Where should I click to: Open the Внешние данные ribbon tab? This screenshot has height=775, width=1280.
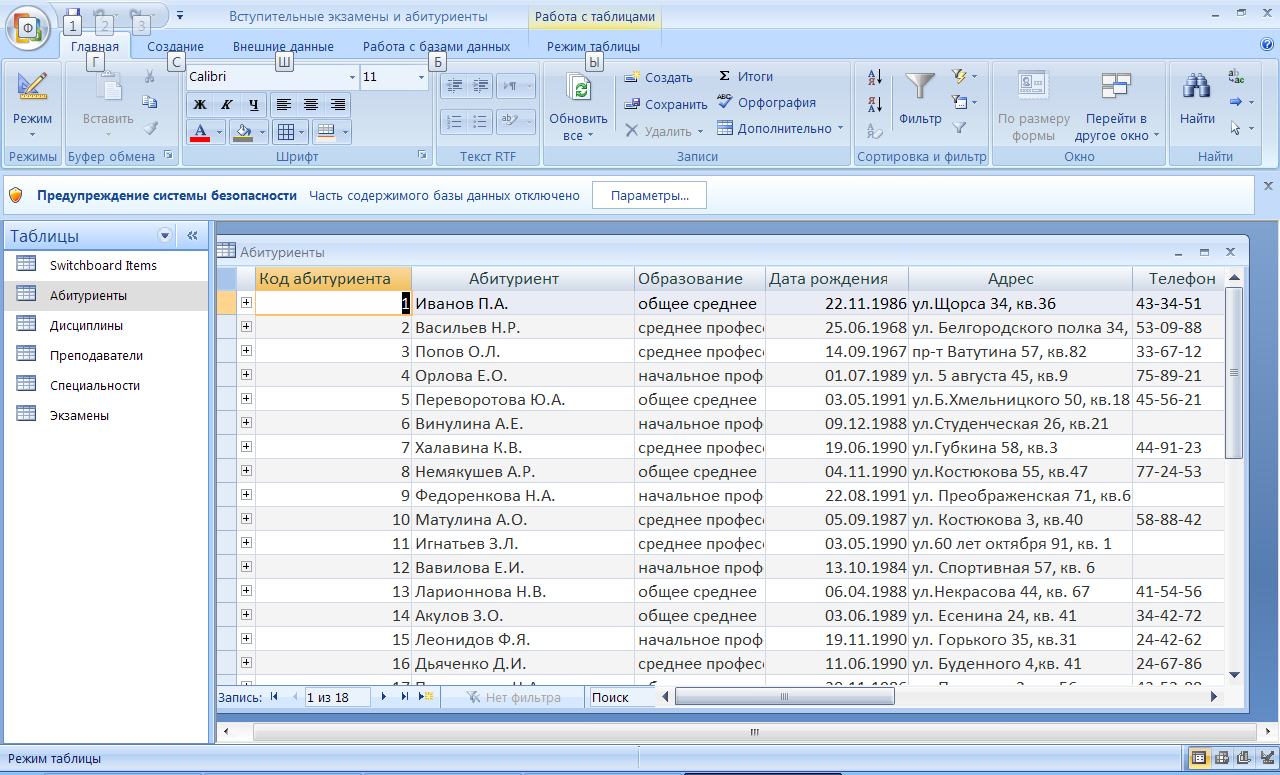[283, 47]
